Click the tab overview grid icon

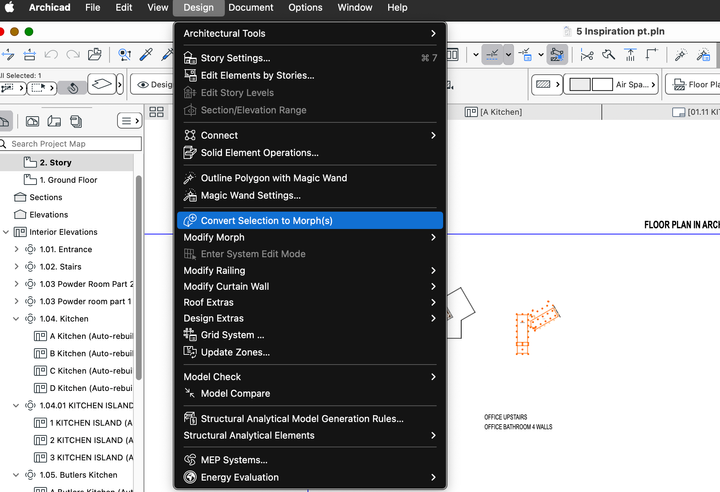(x=156, y=112)
